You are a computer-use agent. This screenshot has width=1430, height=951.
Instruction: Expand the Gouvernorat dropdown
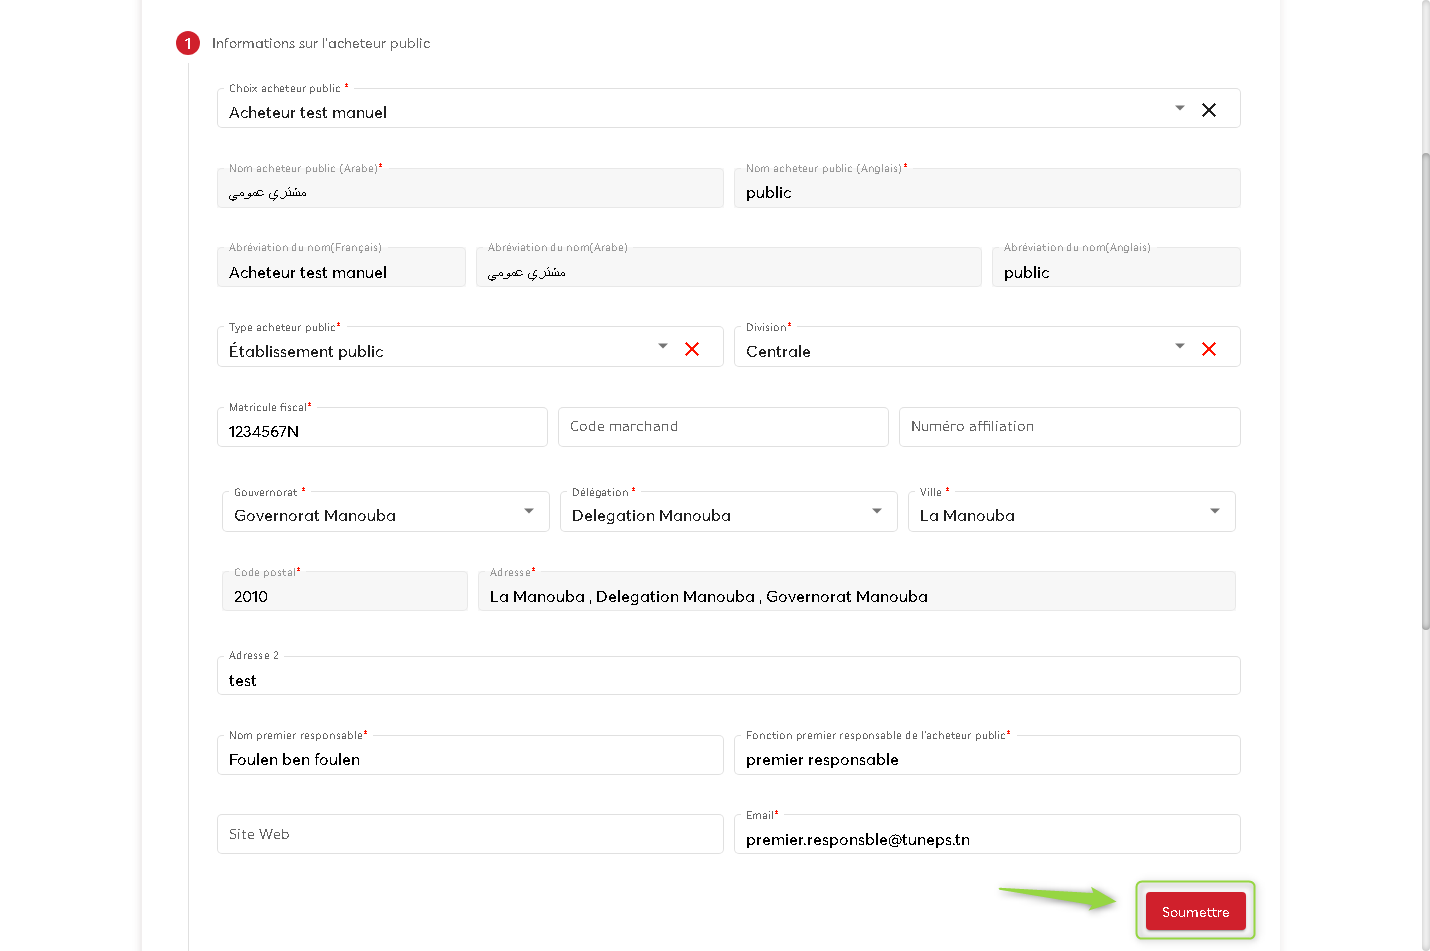[528, 511]
